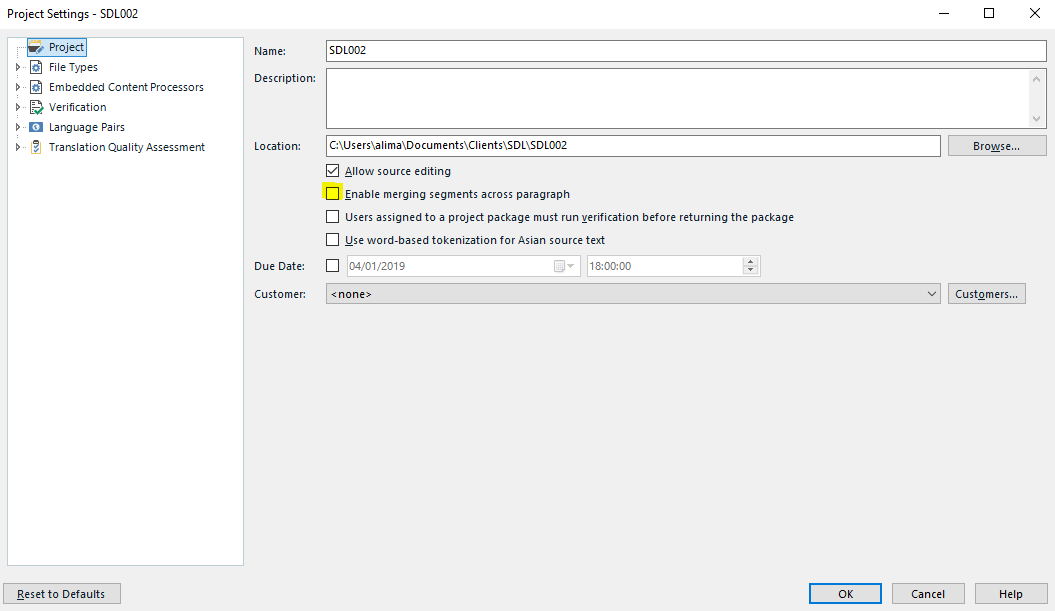Expand the Embedded Content Processors arrow
This screenshot has width=1055, height=611.
[18, 87]
